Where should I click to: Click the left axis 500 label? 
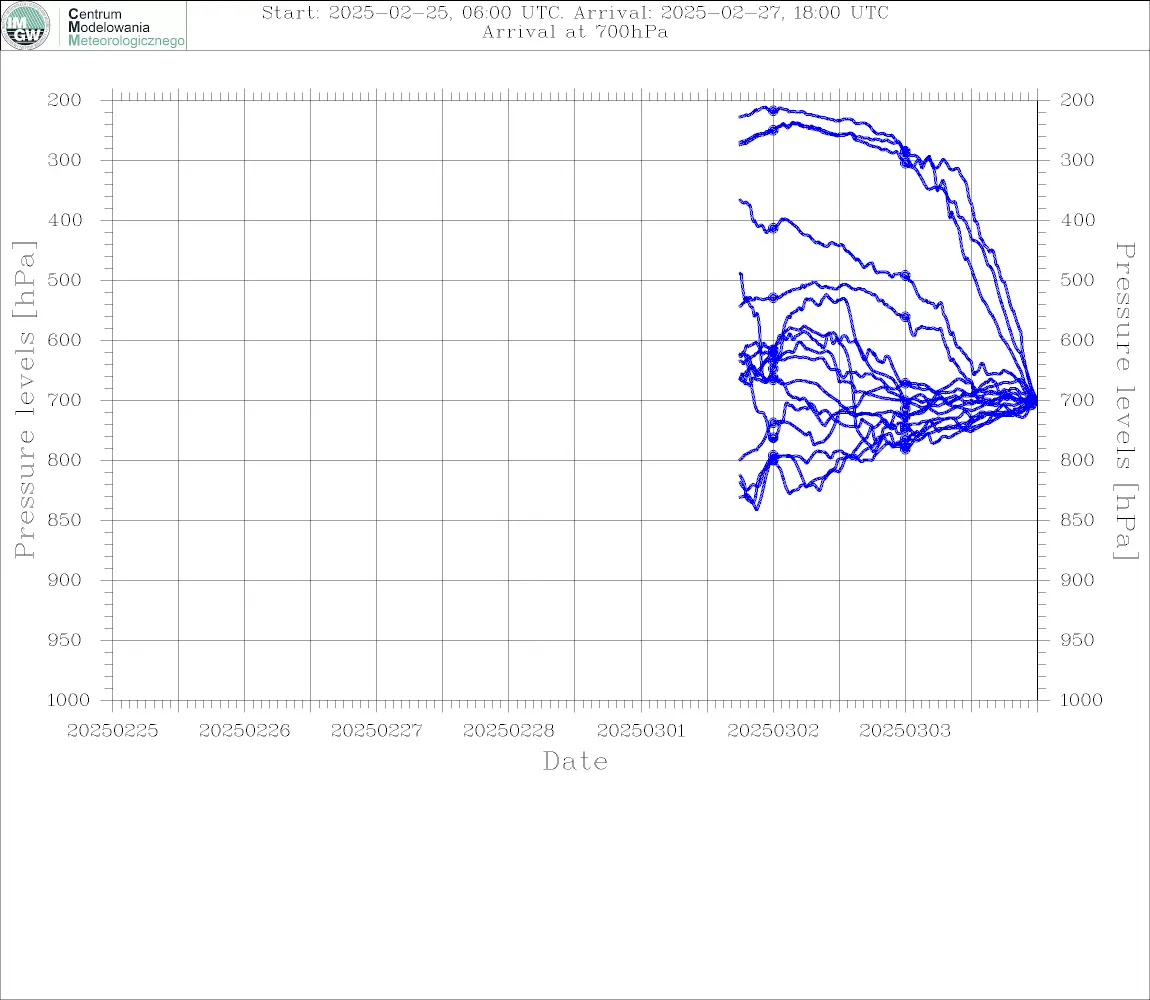[x=65, y=280]
